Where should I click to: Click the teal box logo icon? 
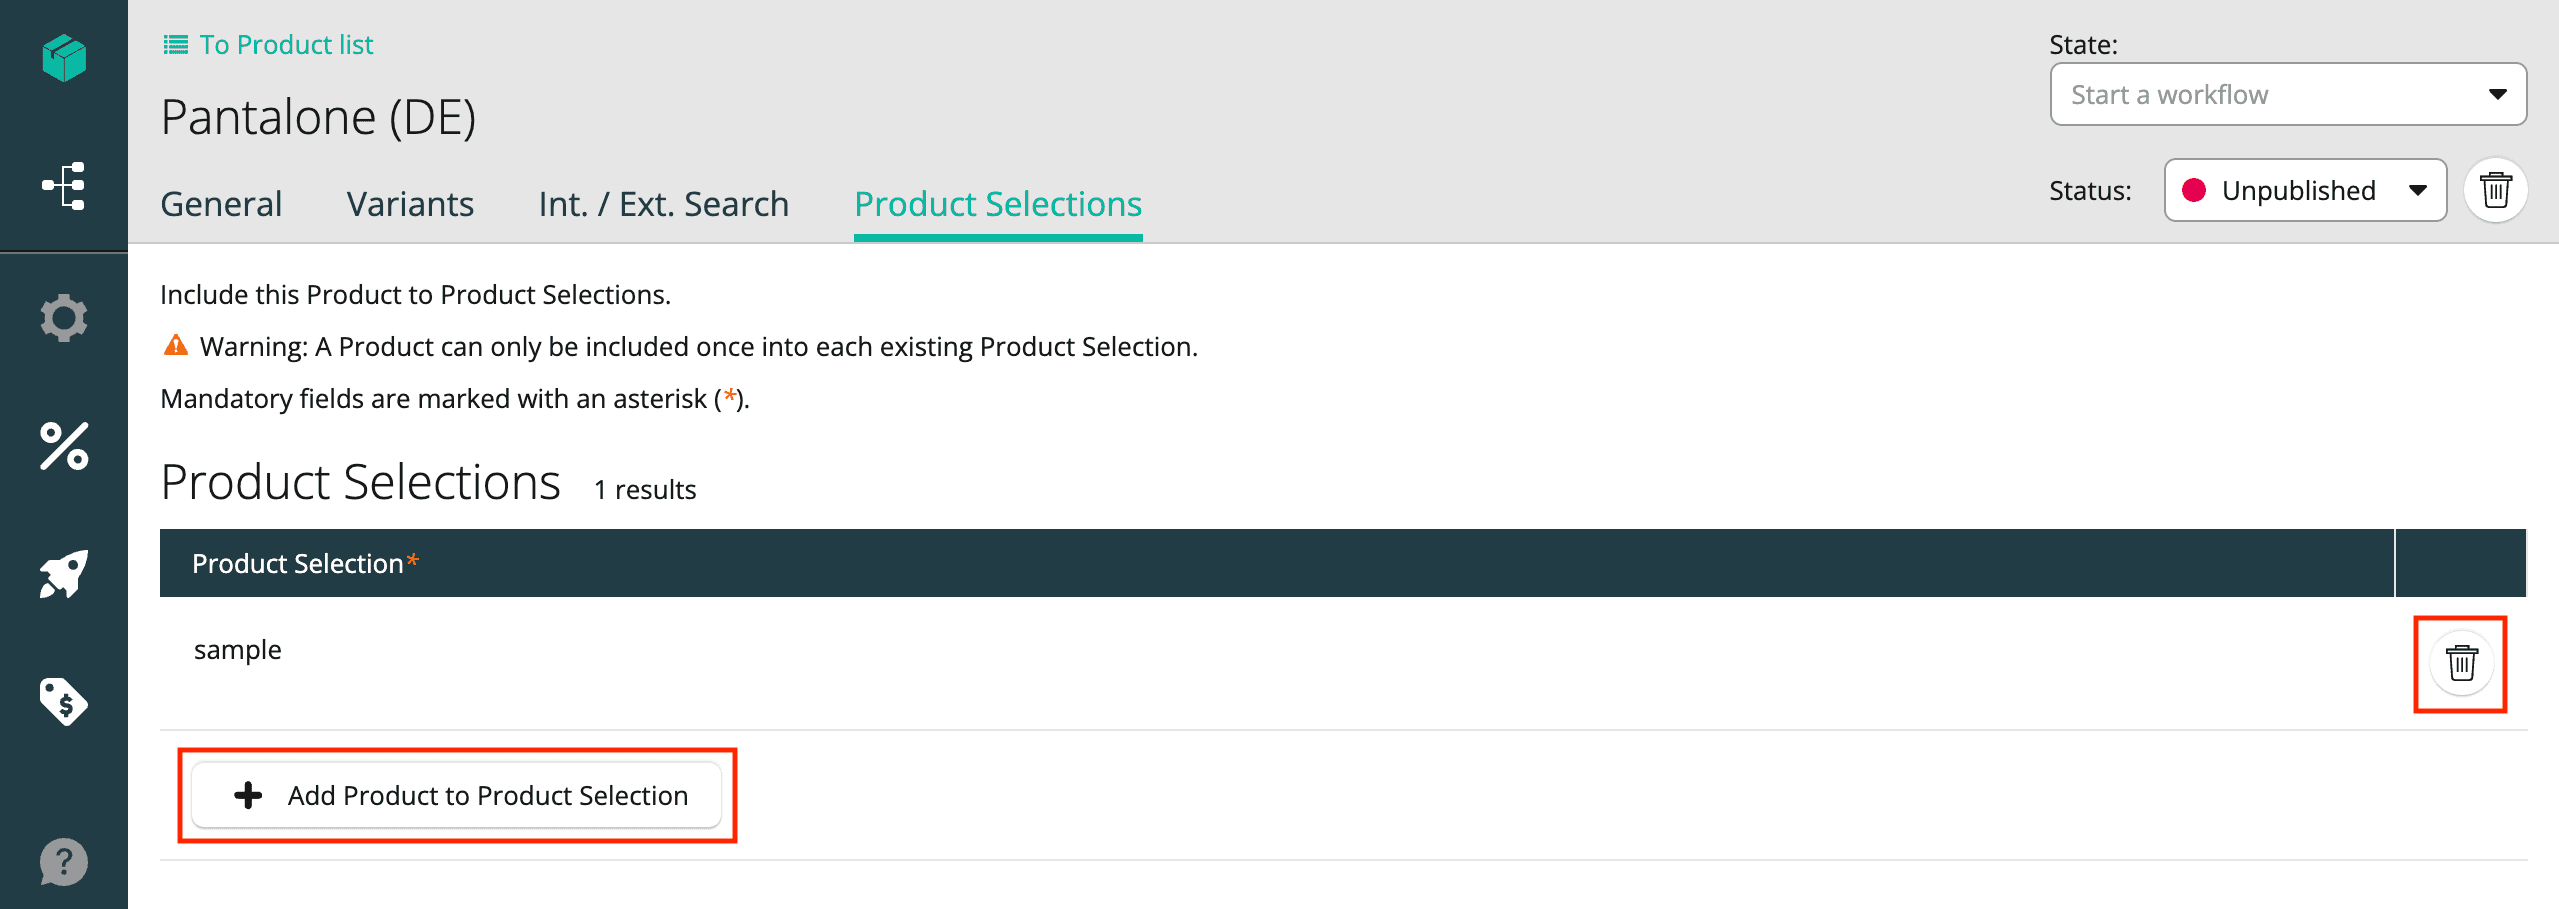pos(64,58)
